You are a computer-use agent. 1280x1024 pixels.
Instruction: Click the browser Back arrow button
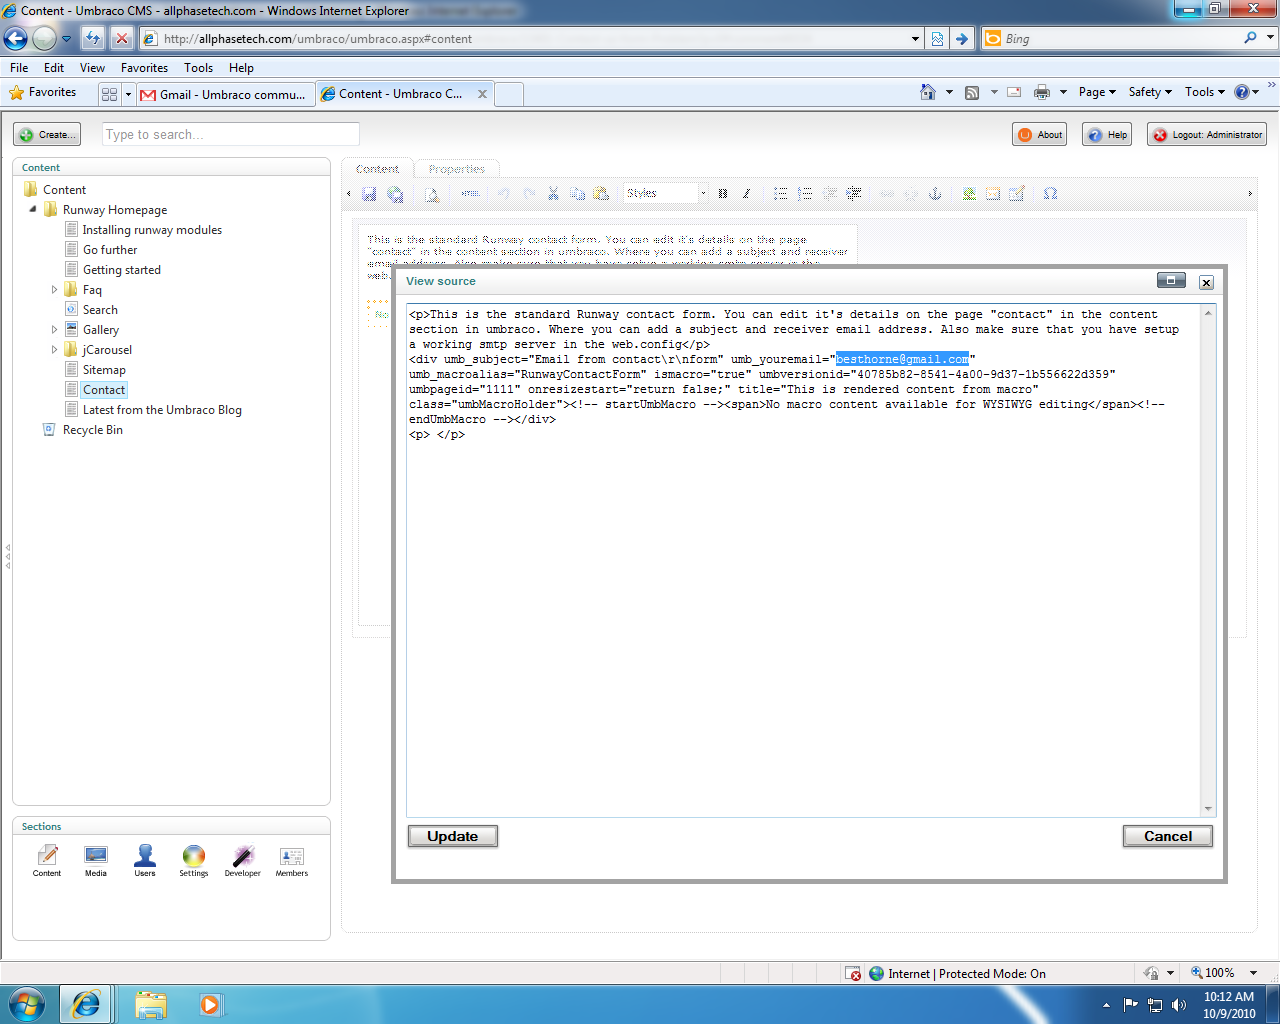[15, 39]
